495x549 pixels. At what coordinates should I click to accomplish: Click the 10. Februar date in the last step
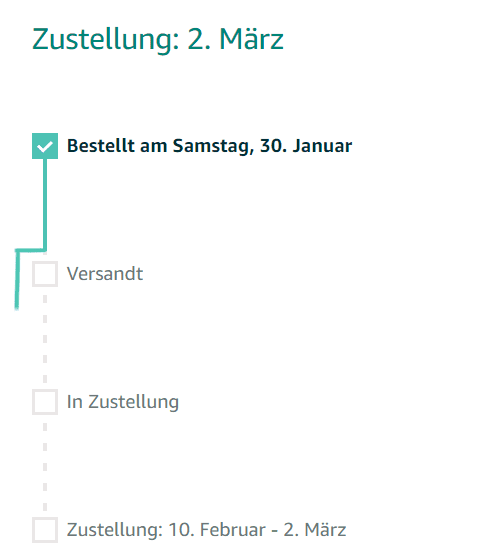click(217, 530)
